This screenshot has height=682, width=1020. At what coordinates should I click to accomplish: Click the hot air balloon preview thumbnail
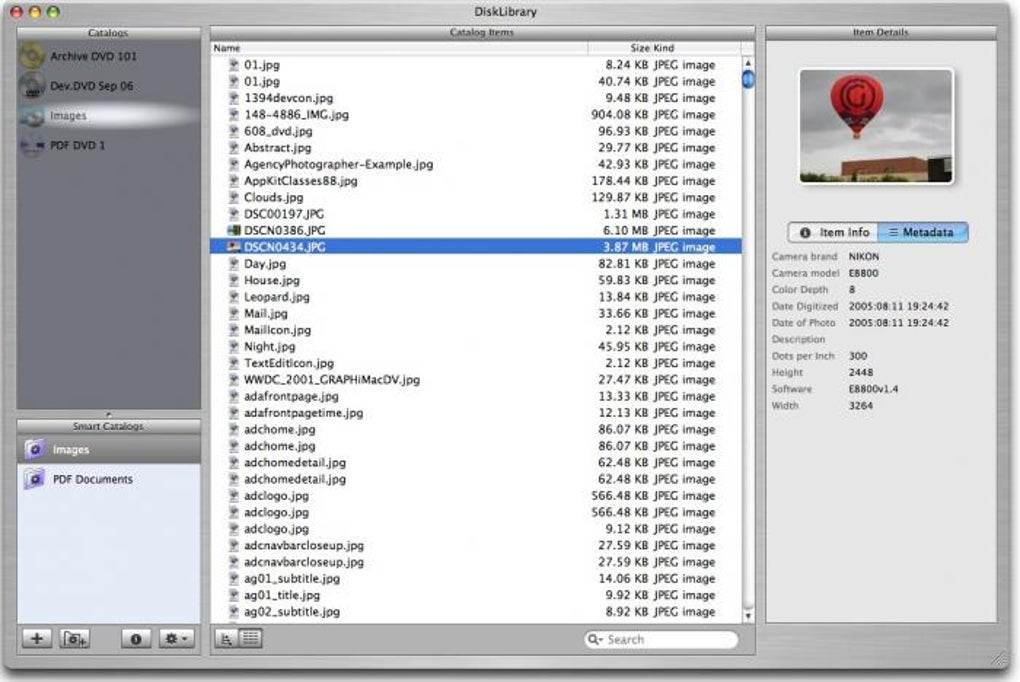(876, 126)
